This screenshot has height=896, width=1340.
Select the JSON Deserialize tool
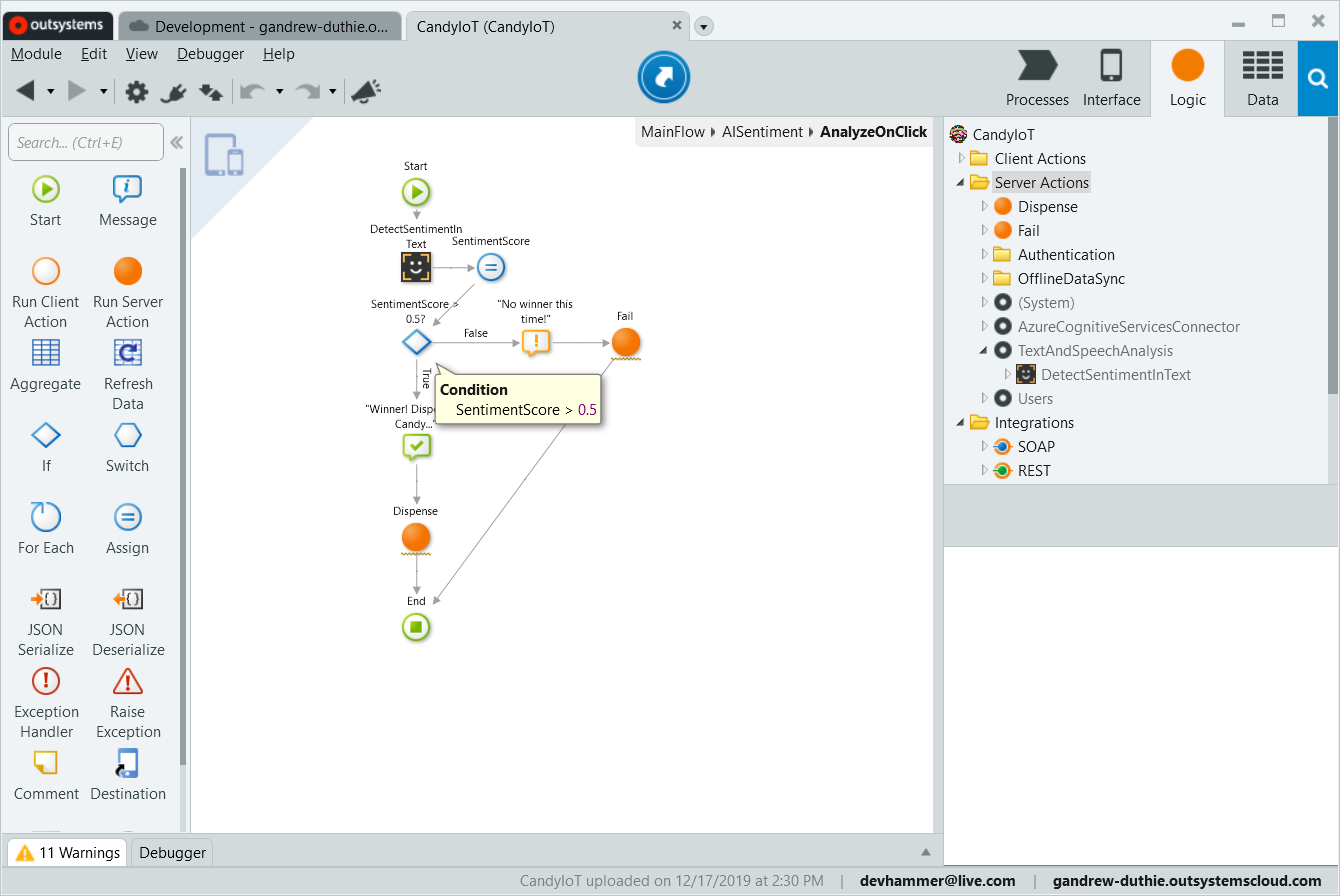coord(128,621)
